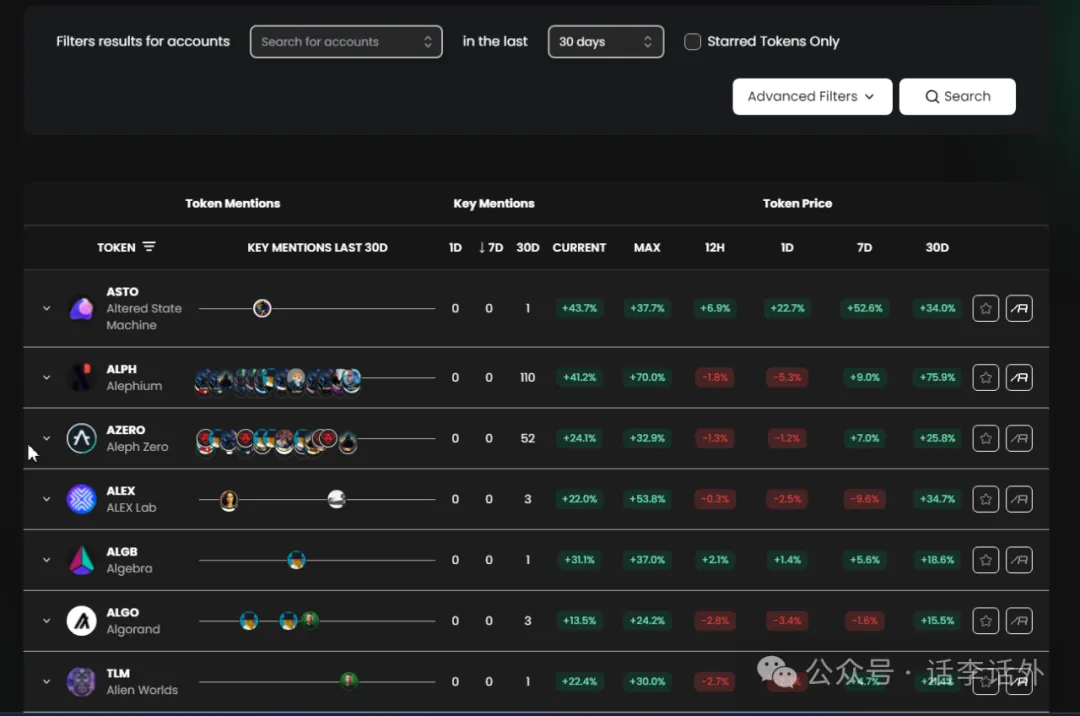Click the Alien Worlds token name
This screenshot has height=716, width=1080.
(x=142, y=690)
